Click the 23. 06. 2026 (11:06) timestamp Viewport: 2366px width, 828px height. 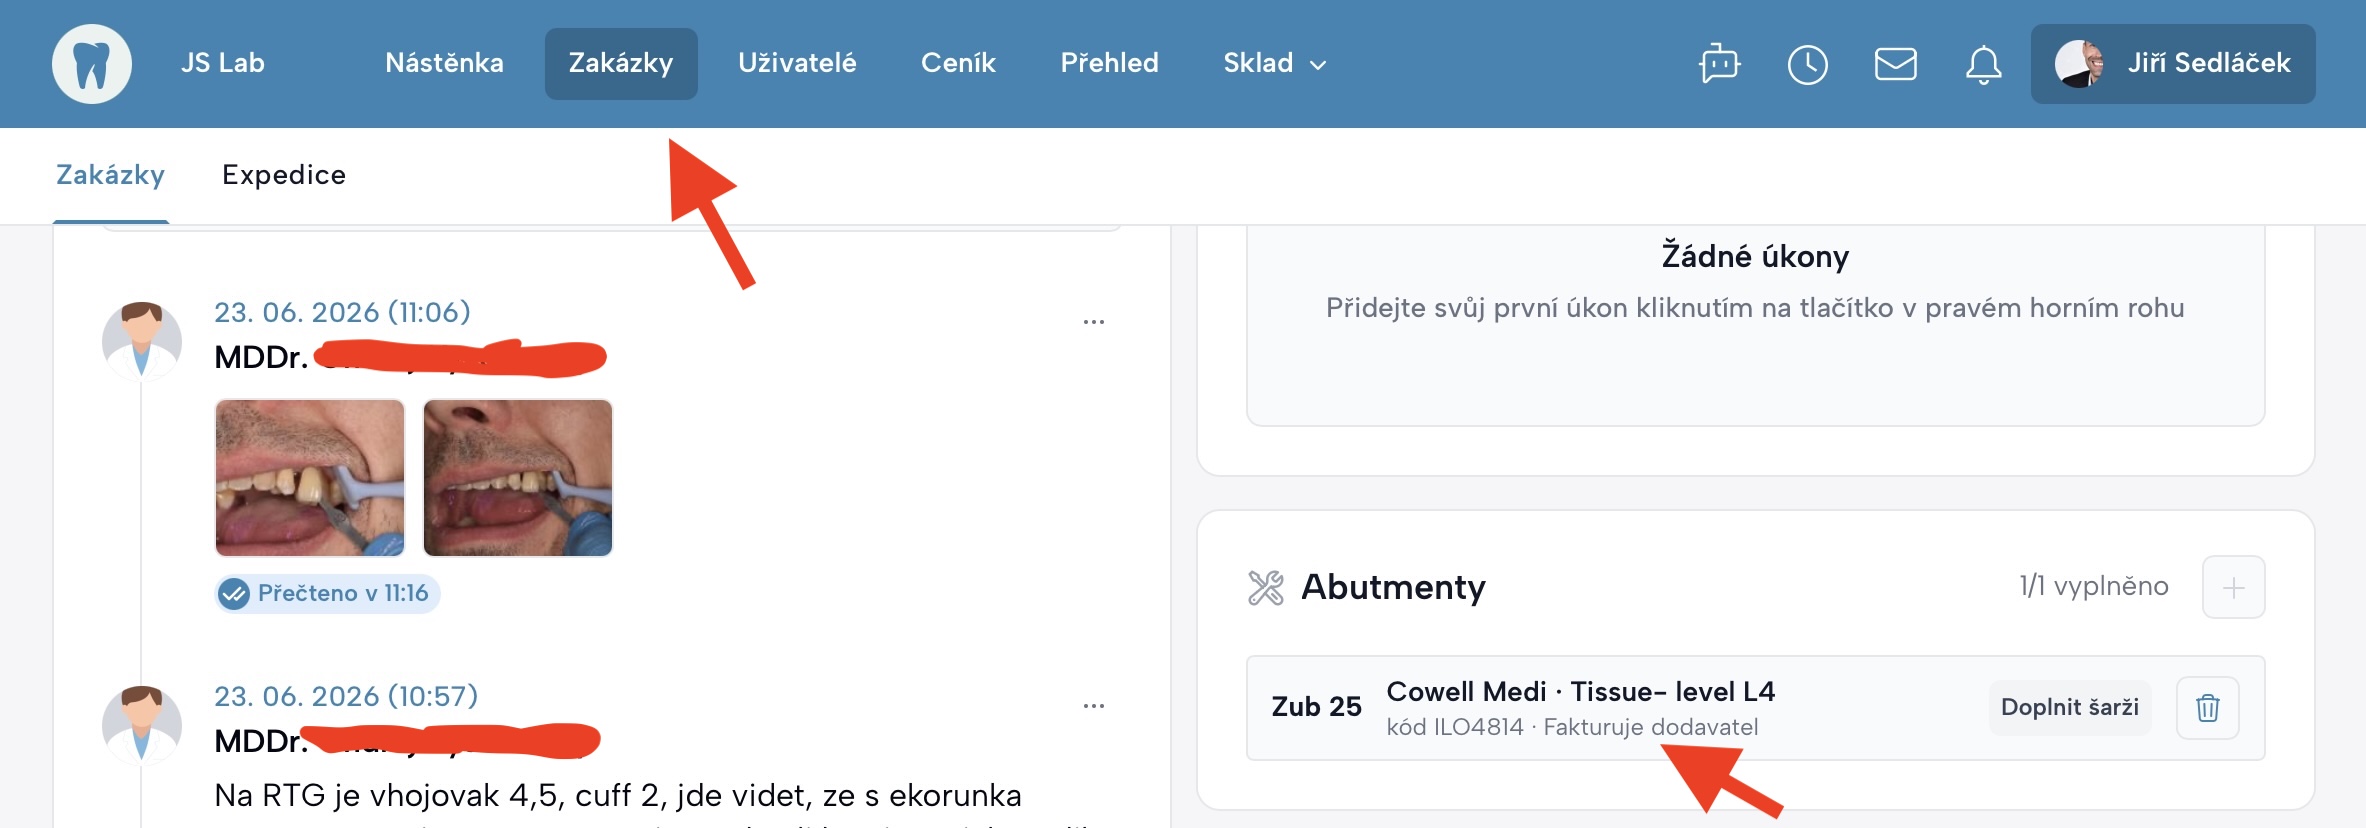click(x=342, y=312)
